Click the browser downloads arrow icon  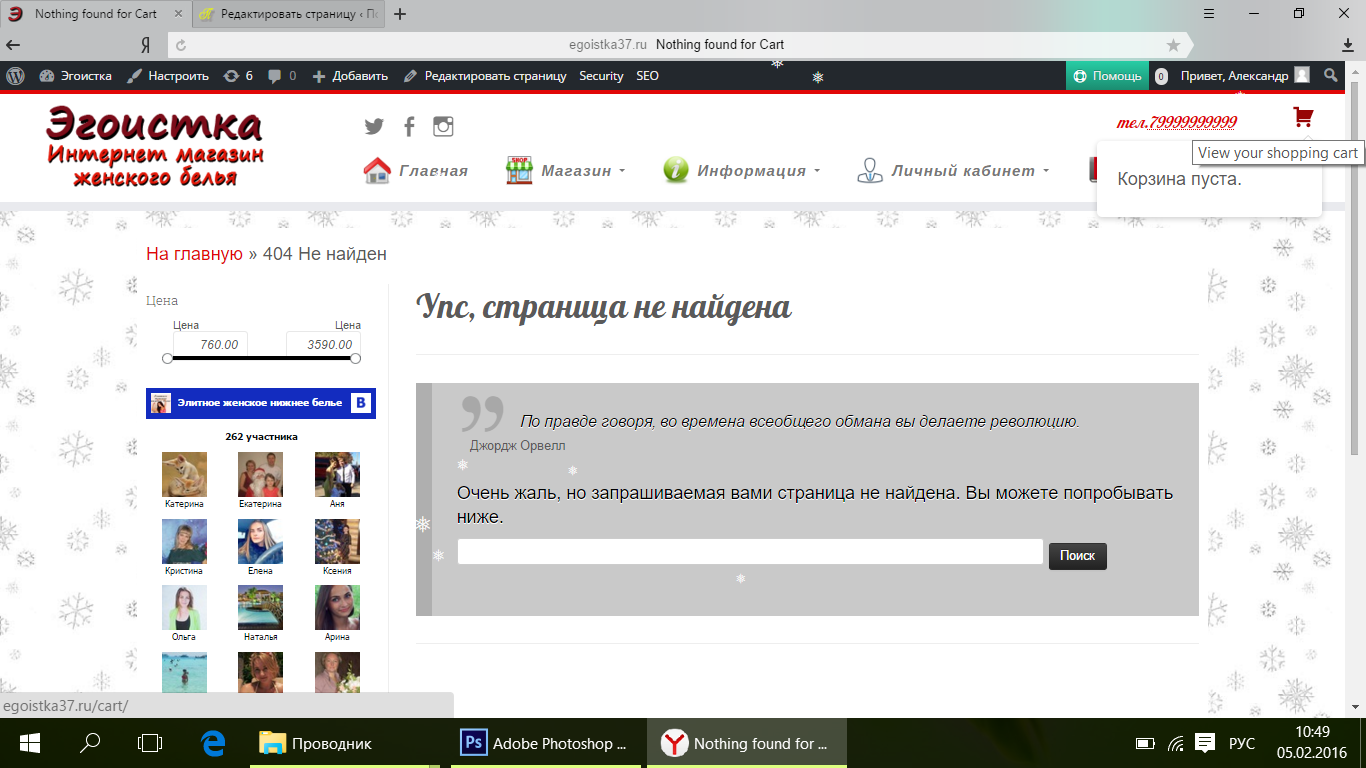tap(1348, 45)
